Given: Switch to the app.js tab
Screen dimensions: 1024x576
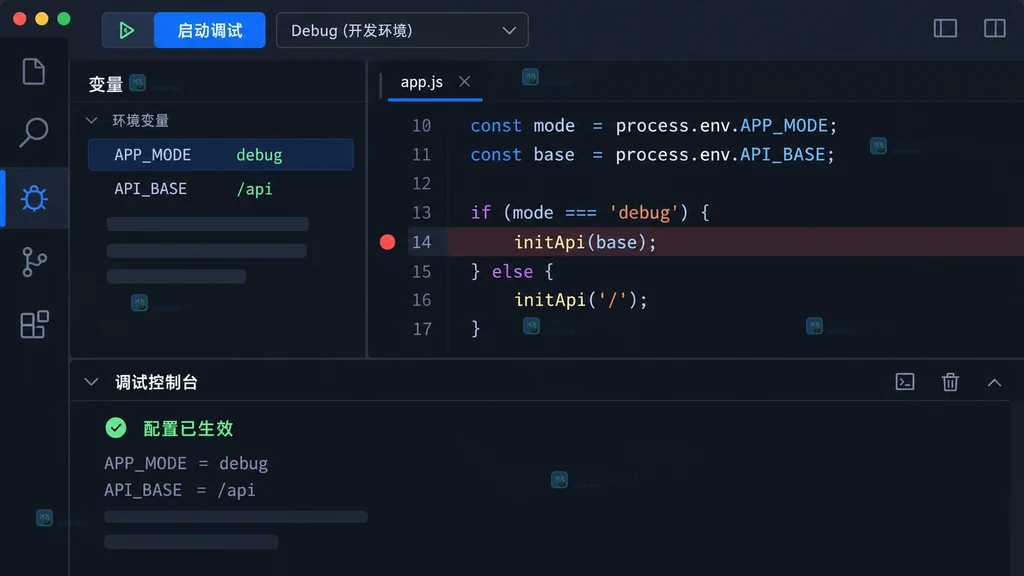Looking at the screenshot, I should click(422, 82).
